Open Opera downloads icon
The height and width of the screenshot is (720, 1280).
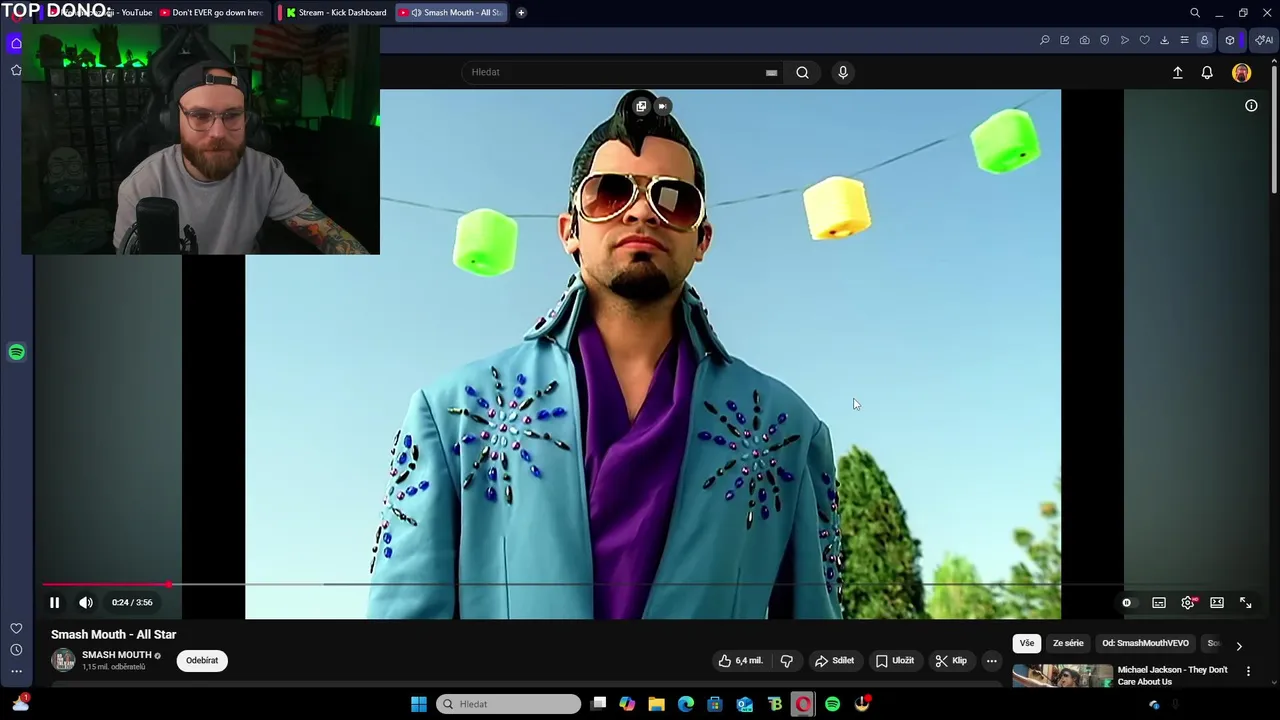[x=1165, y=40]
